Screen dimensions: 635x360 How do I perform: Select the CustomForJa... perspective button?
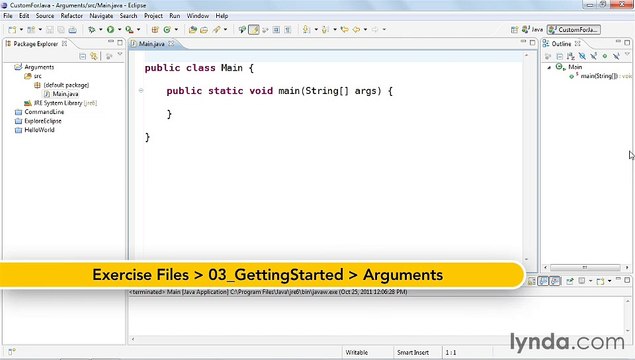(x=574, y=30)
